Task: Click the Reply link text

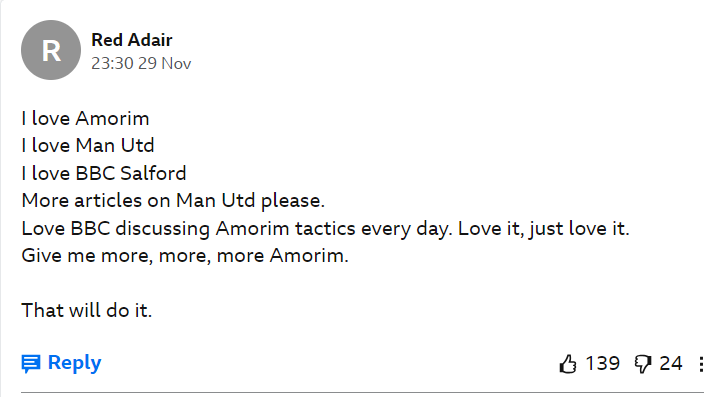Action: point(74,363)
